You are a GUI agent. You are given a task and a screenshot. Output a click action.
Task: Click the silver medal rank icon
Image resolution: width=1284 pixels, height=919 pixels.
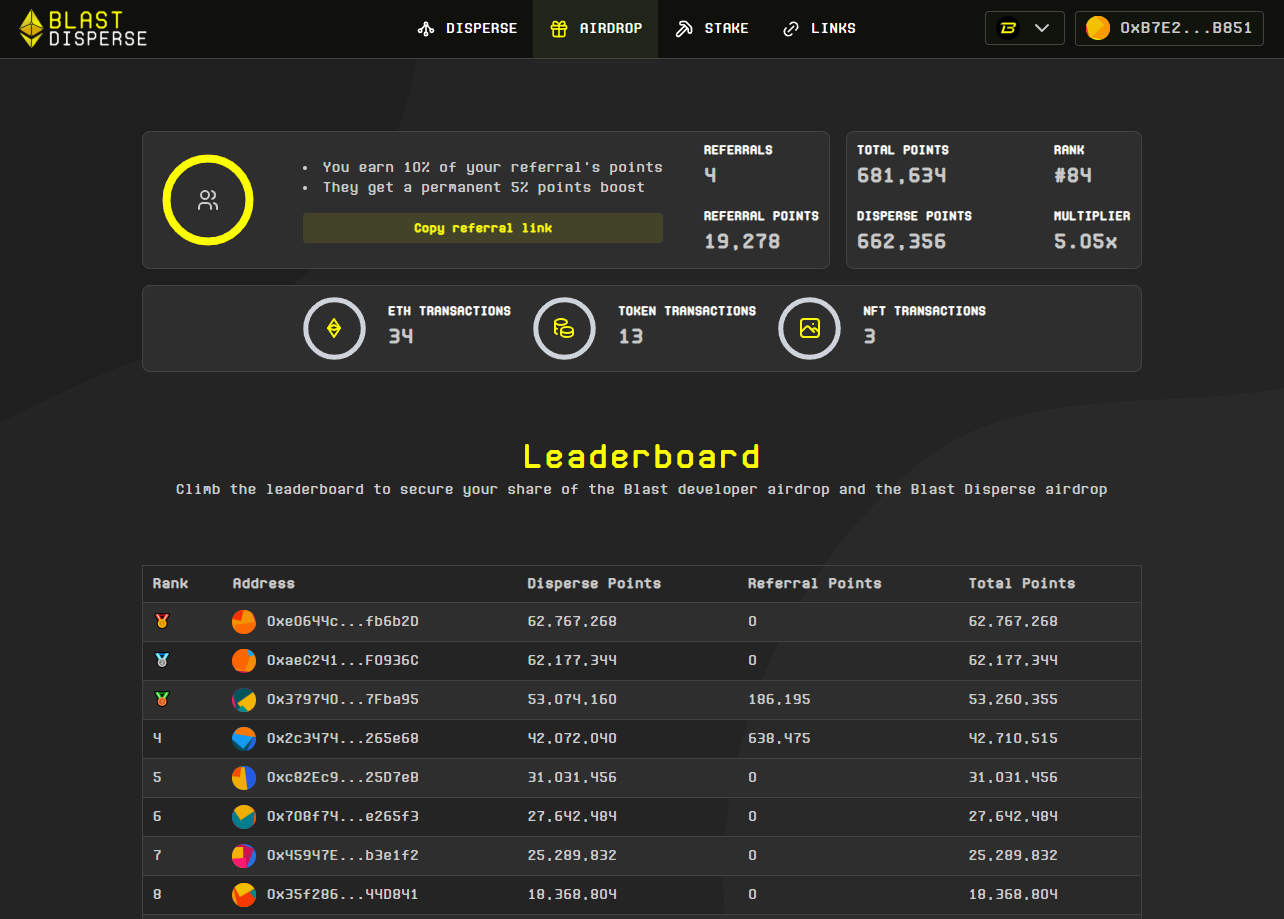pyautogui.click(x=162, y=660)
